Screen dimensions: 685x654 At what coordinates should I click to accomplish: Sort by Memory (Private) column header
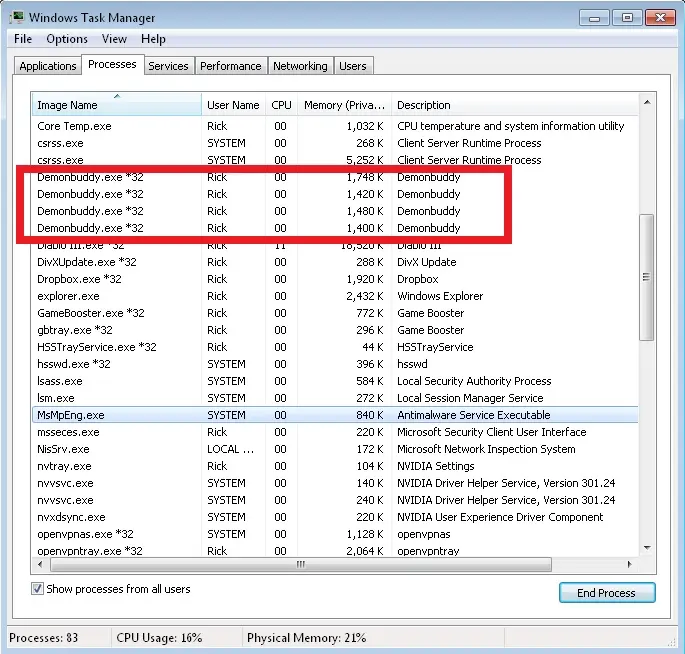point(344,105)
